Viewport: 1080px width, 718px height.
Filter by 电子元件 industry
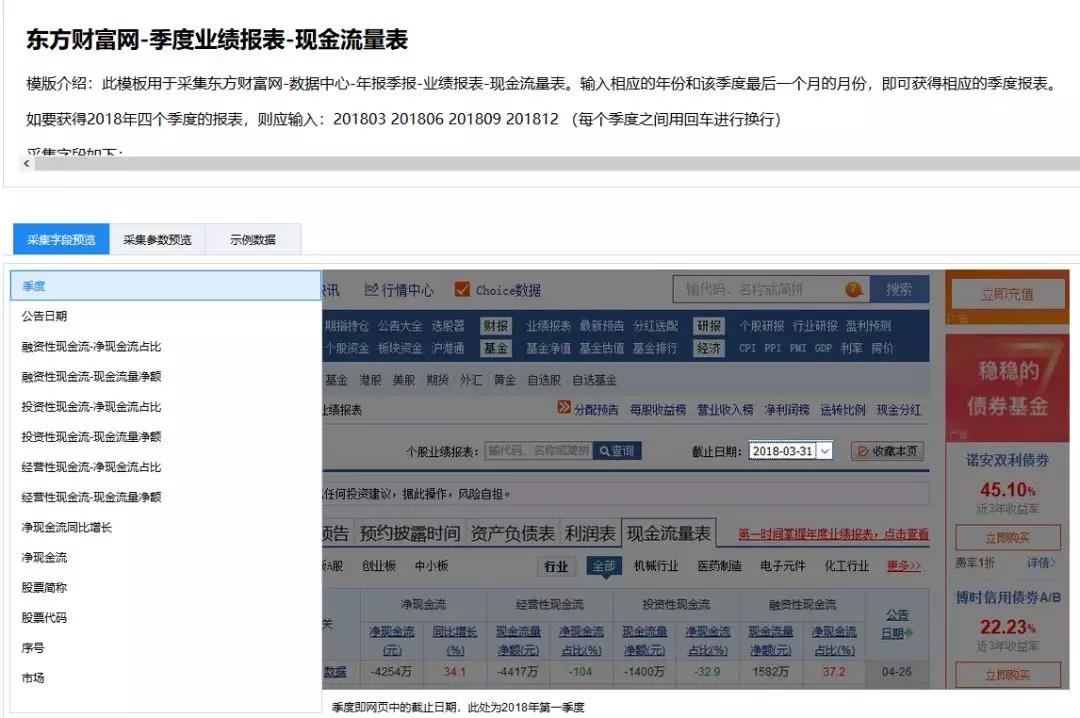[782, 566]
